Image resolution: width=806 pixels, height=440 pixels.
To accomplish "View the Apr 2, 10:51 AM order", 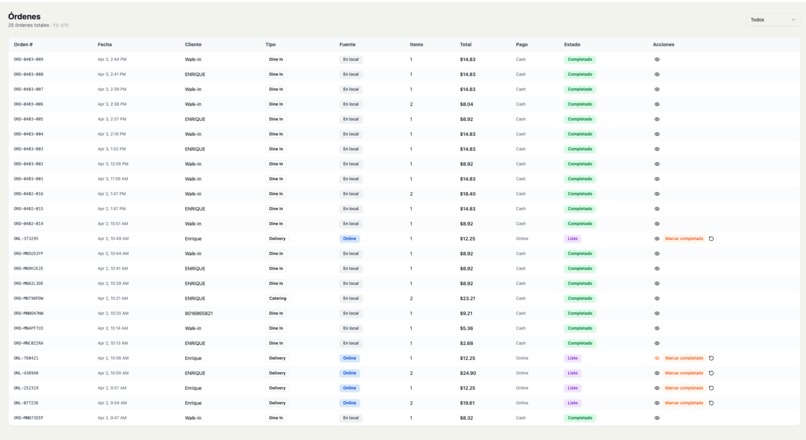I will pos(657,224).
